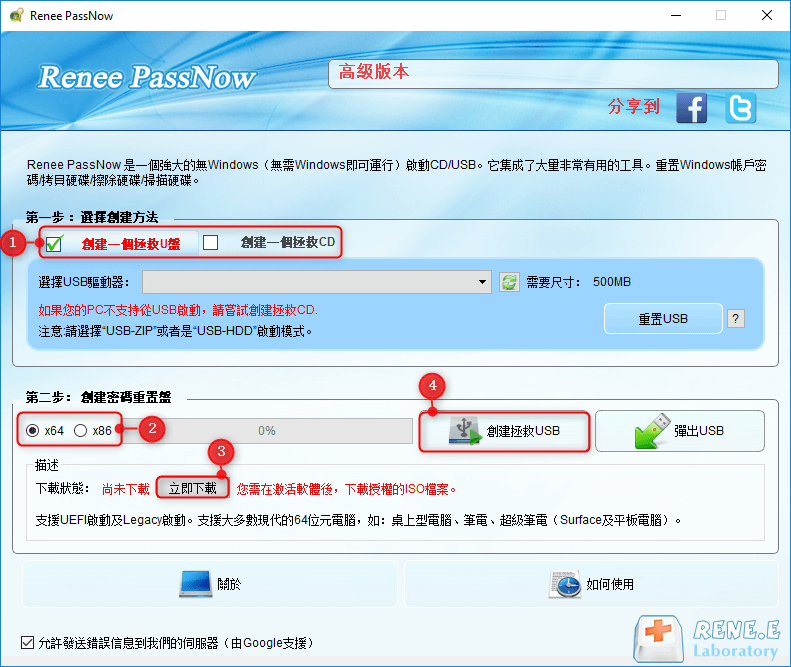The image size is (791, 667).
Task: Click the 500MB required size value
Action: click(611, 282)
